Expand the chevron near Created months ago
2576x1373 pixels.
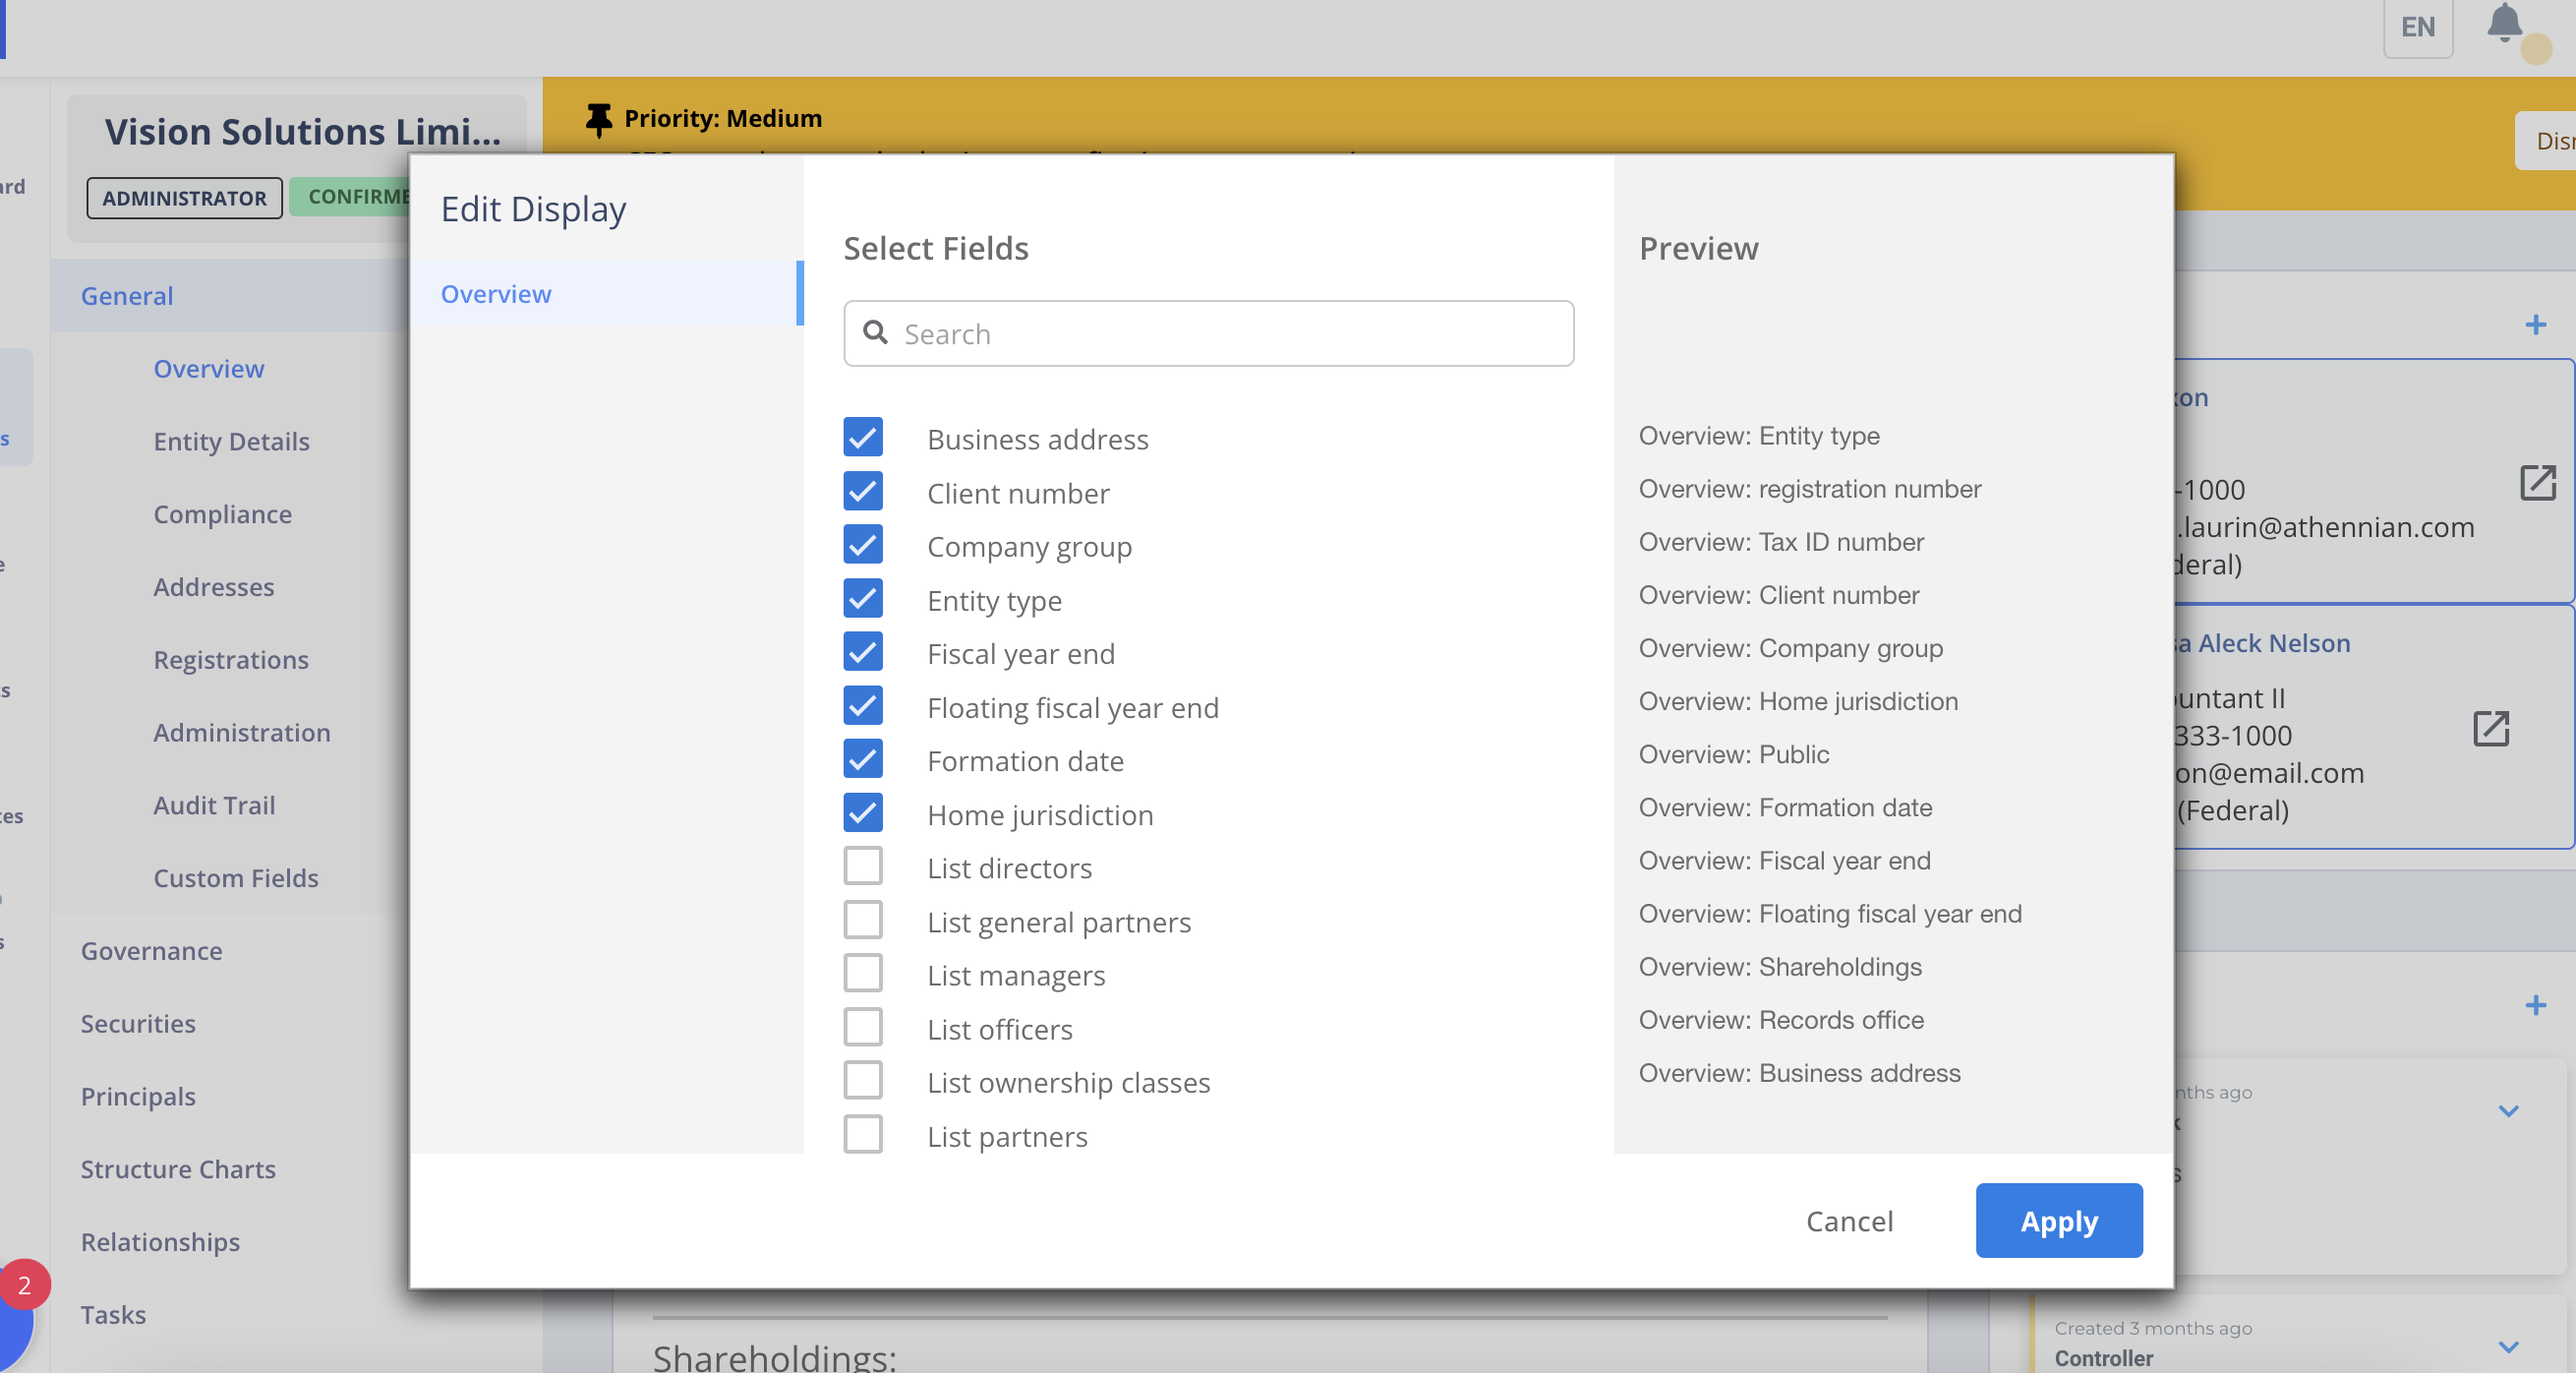tap(2507, 1113)
